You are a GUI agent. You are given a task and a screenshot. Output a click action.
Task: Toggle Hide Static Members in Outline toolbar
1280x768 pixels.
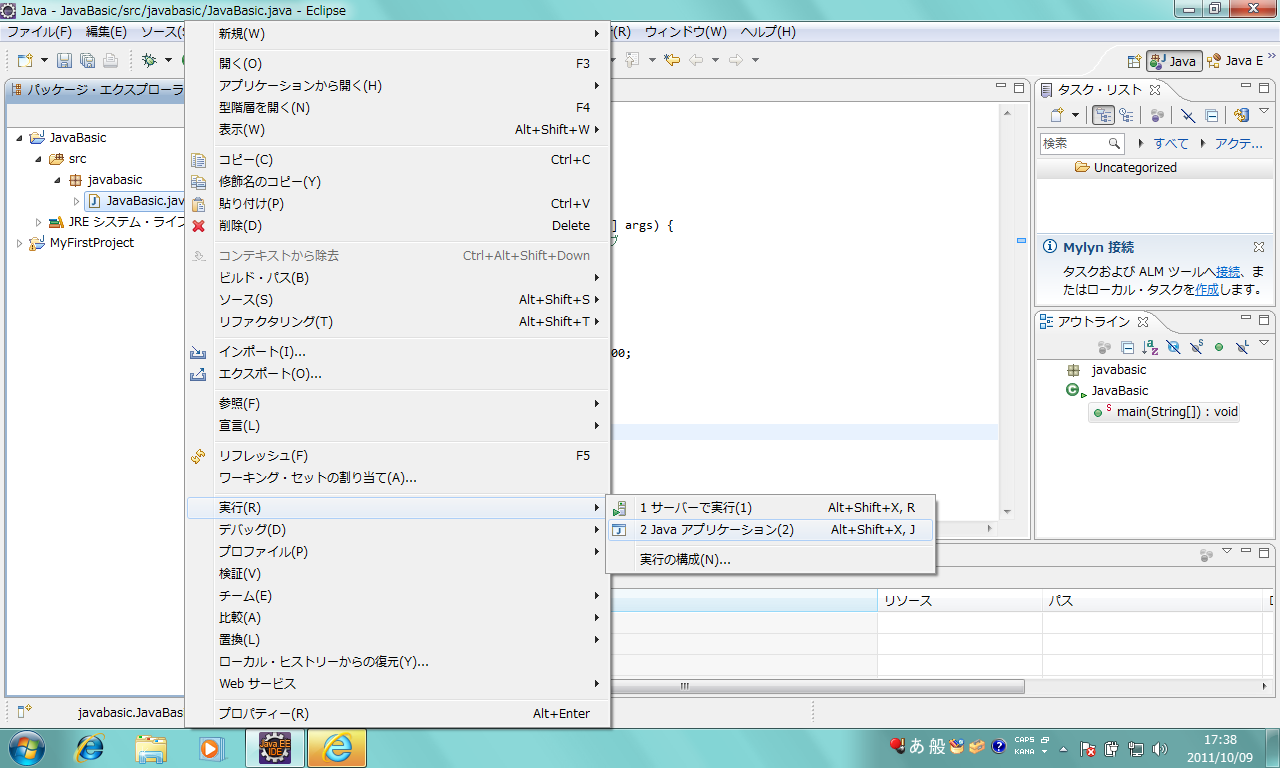(x=1196, y=347)
